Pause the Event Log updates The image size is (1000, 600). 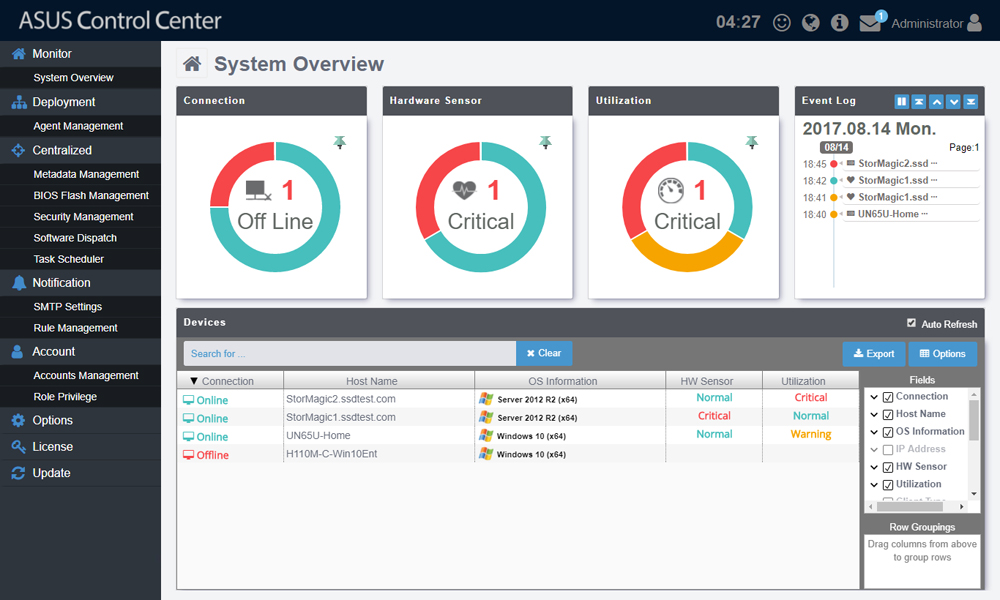901,101
